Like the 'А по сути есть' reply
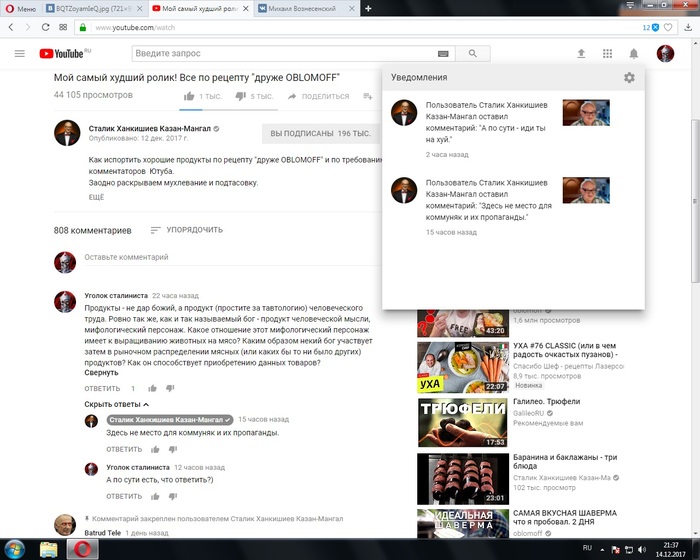700x560 pixels. click(x=155, y=497)
